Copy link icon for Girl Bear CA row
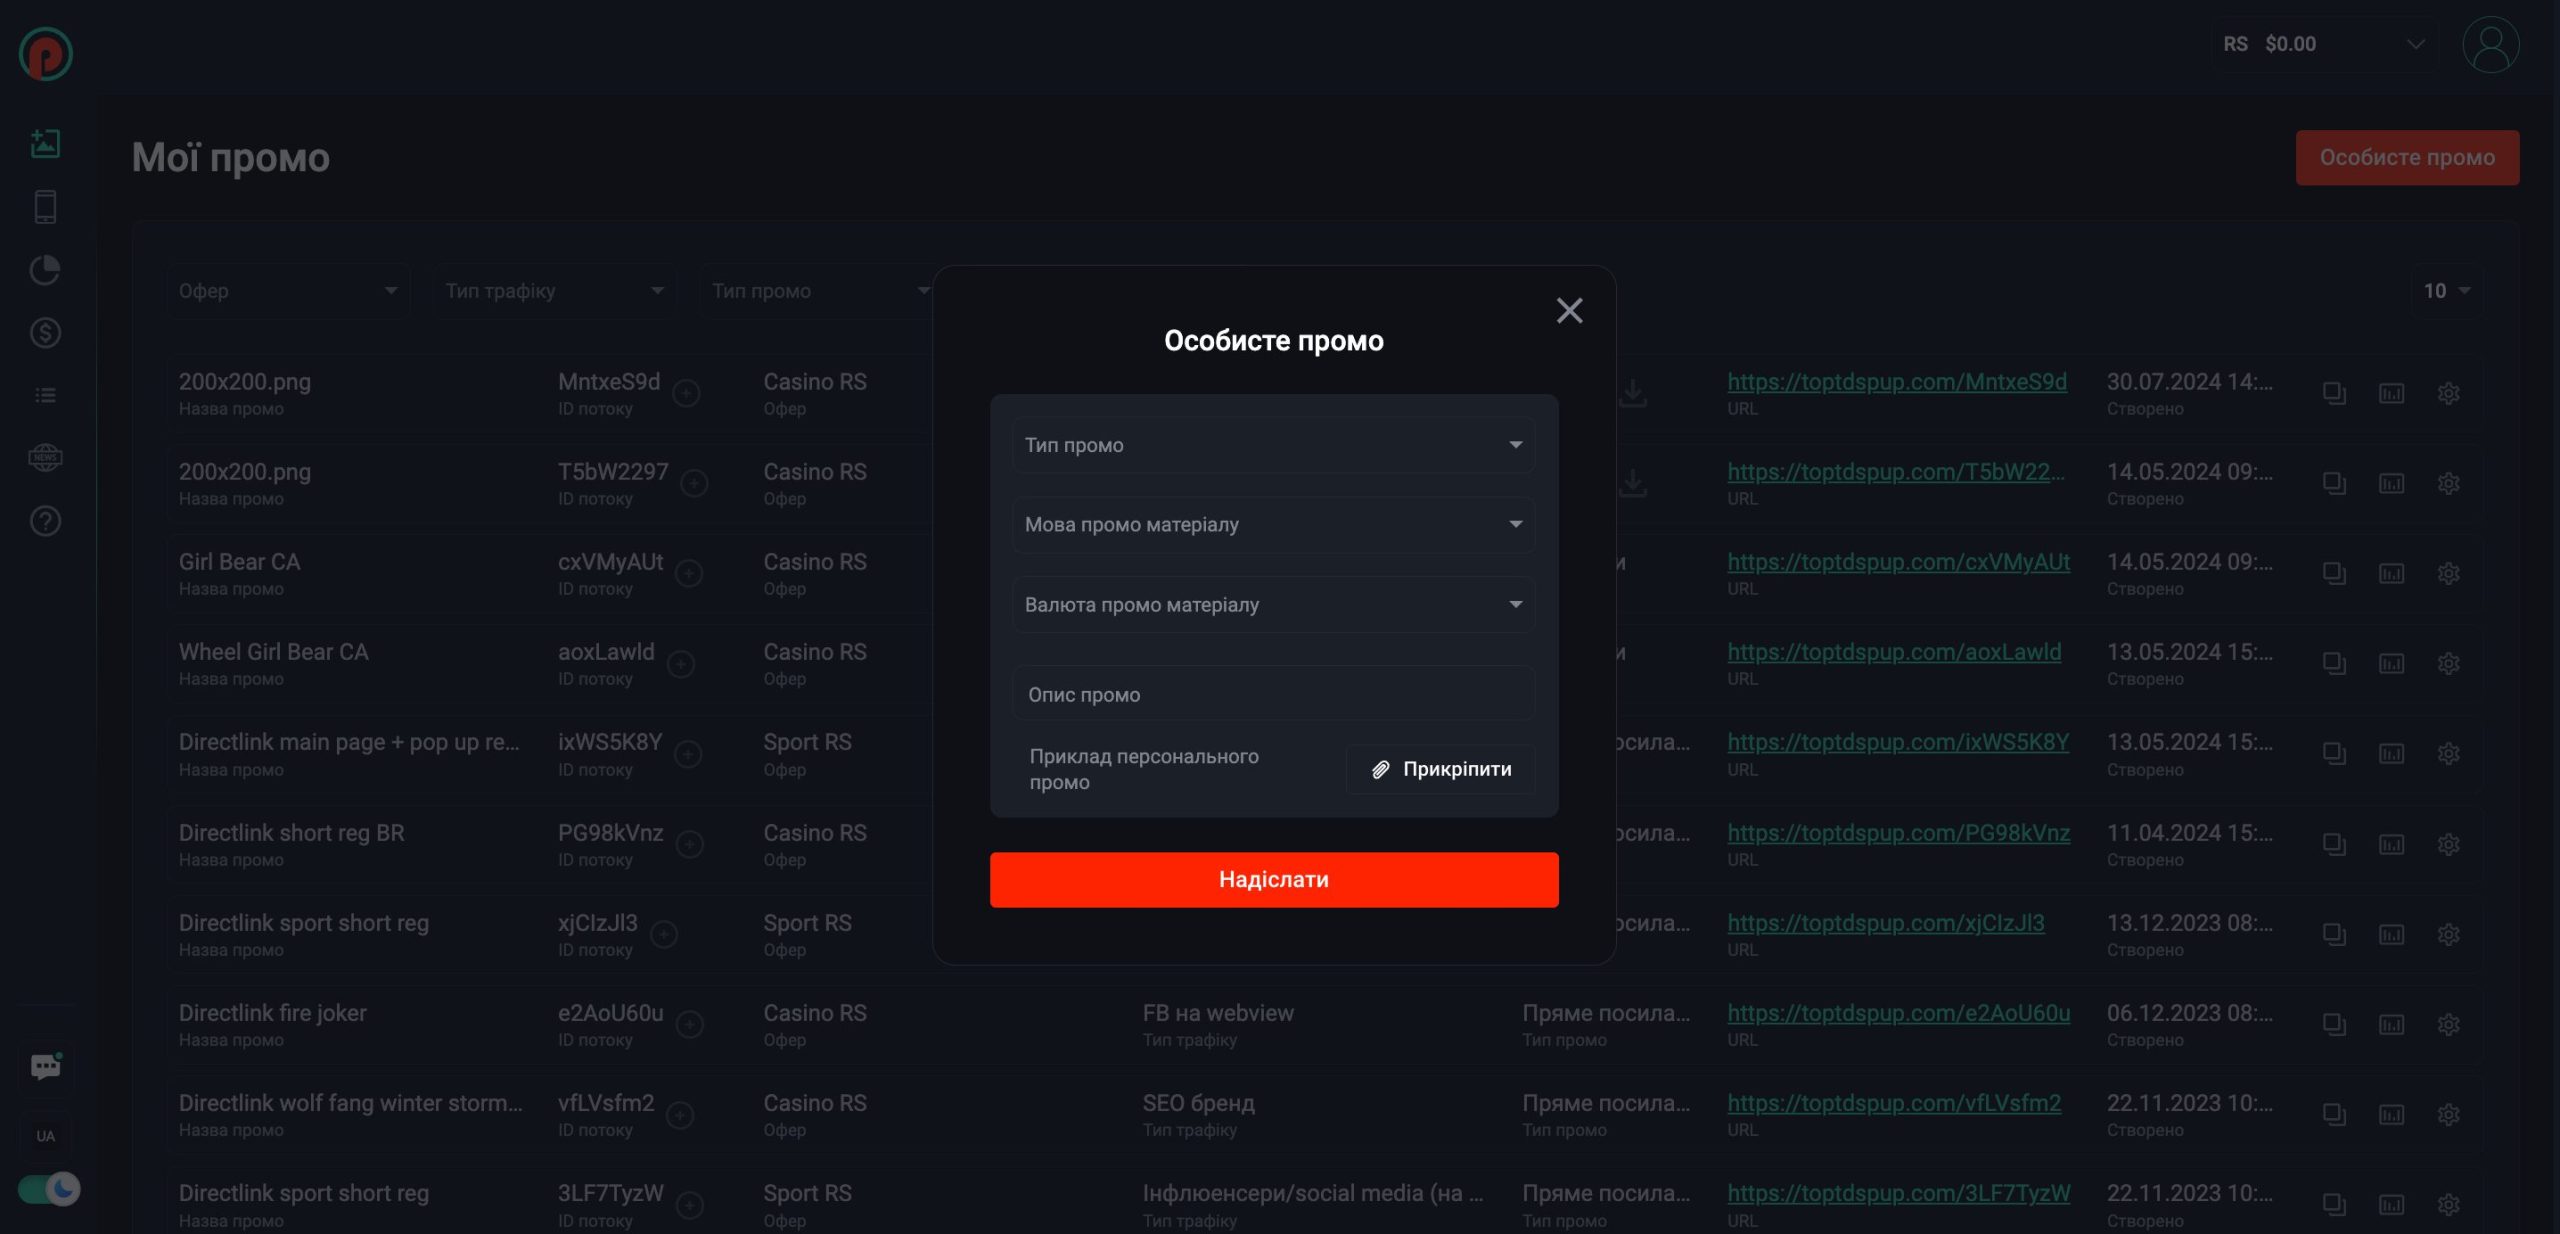Image resolution: width=2560 pixels, height=1234 pixels. tap(2334, 574)
